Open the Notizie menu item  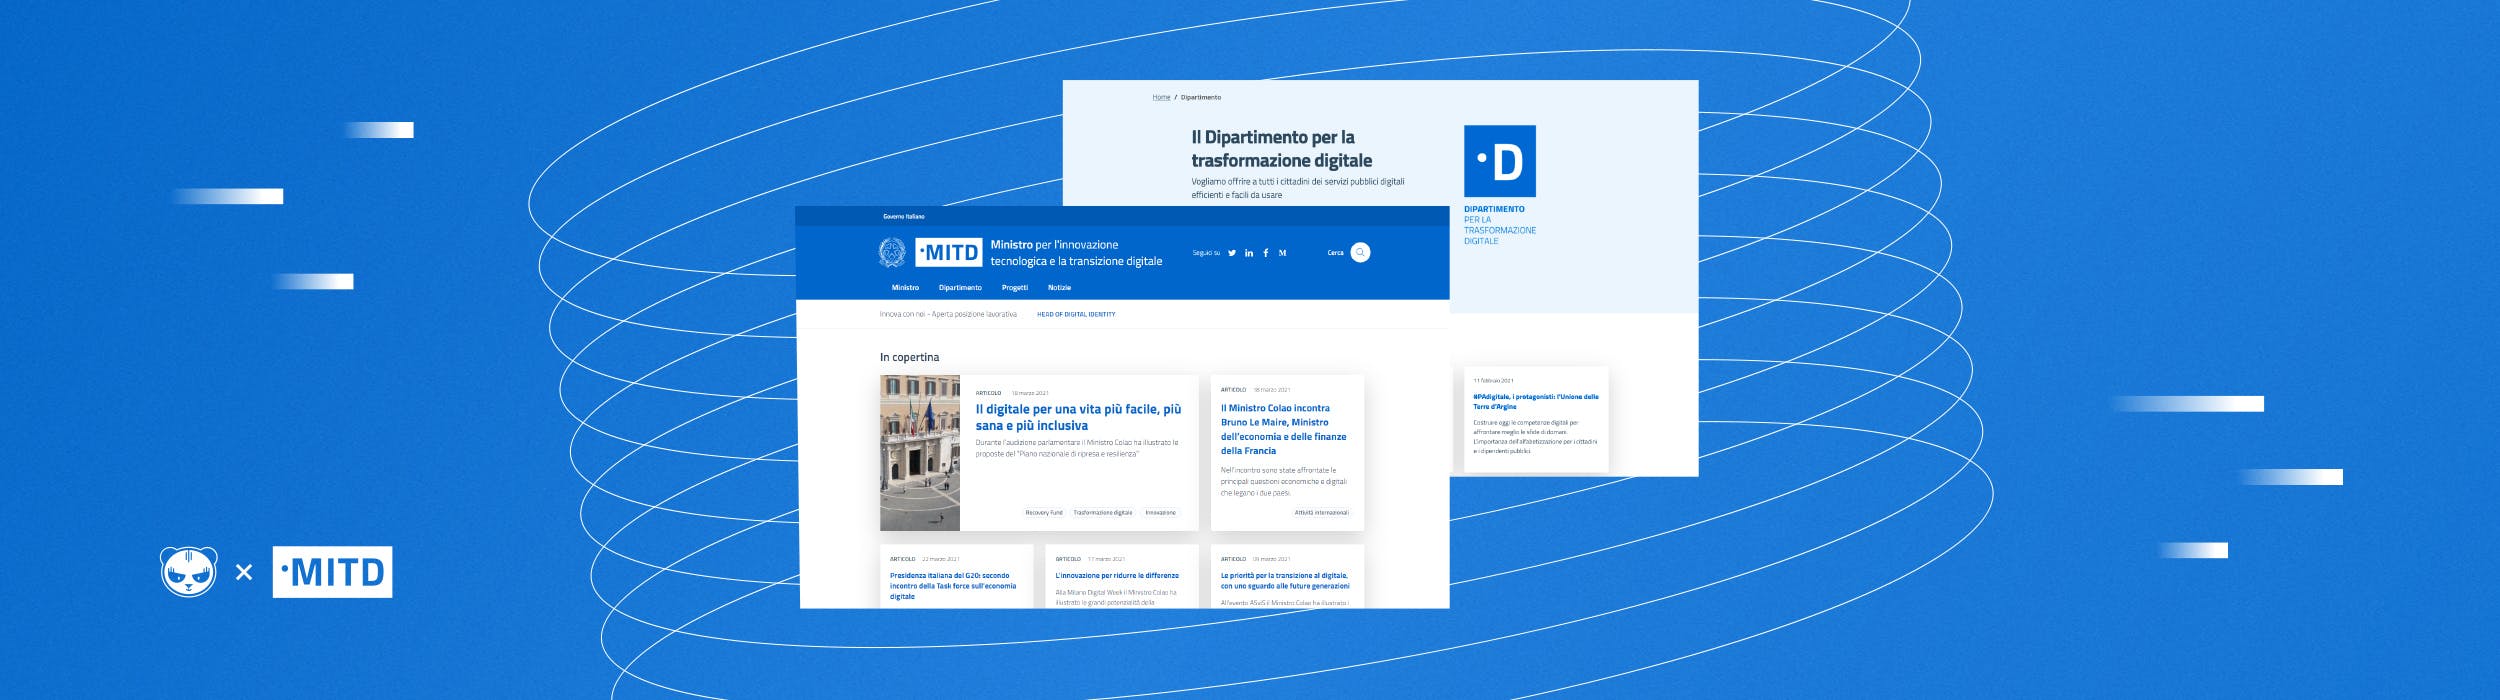(x=1059, y=288)
